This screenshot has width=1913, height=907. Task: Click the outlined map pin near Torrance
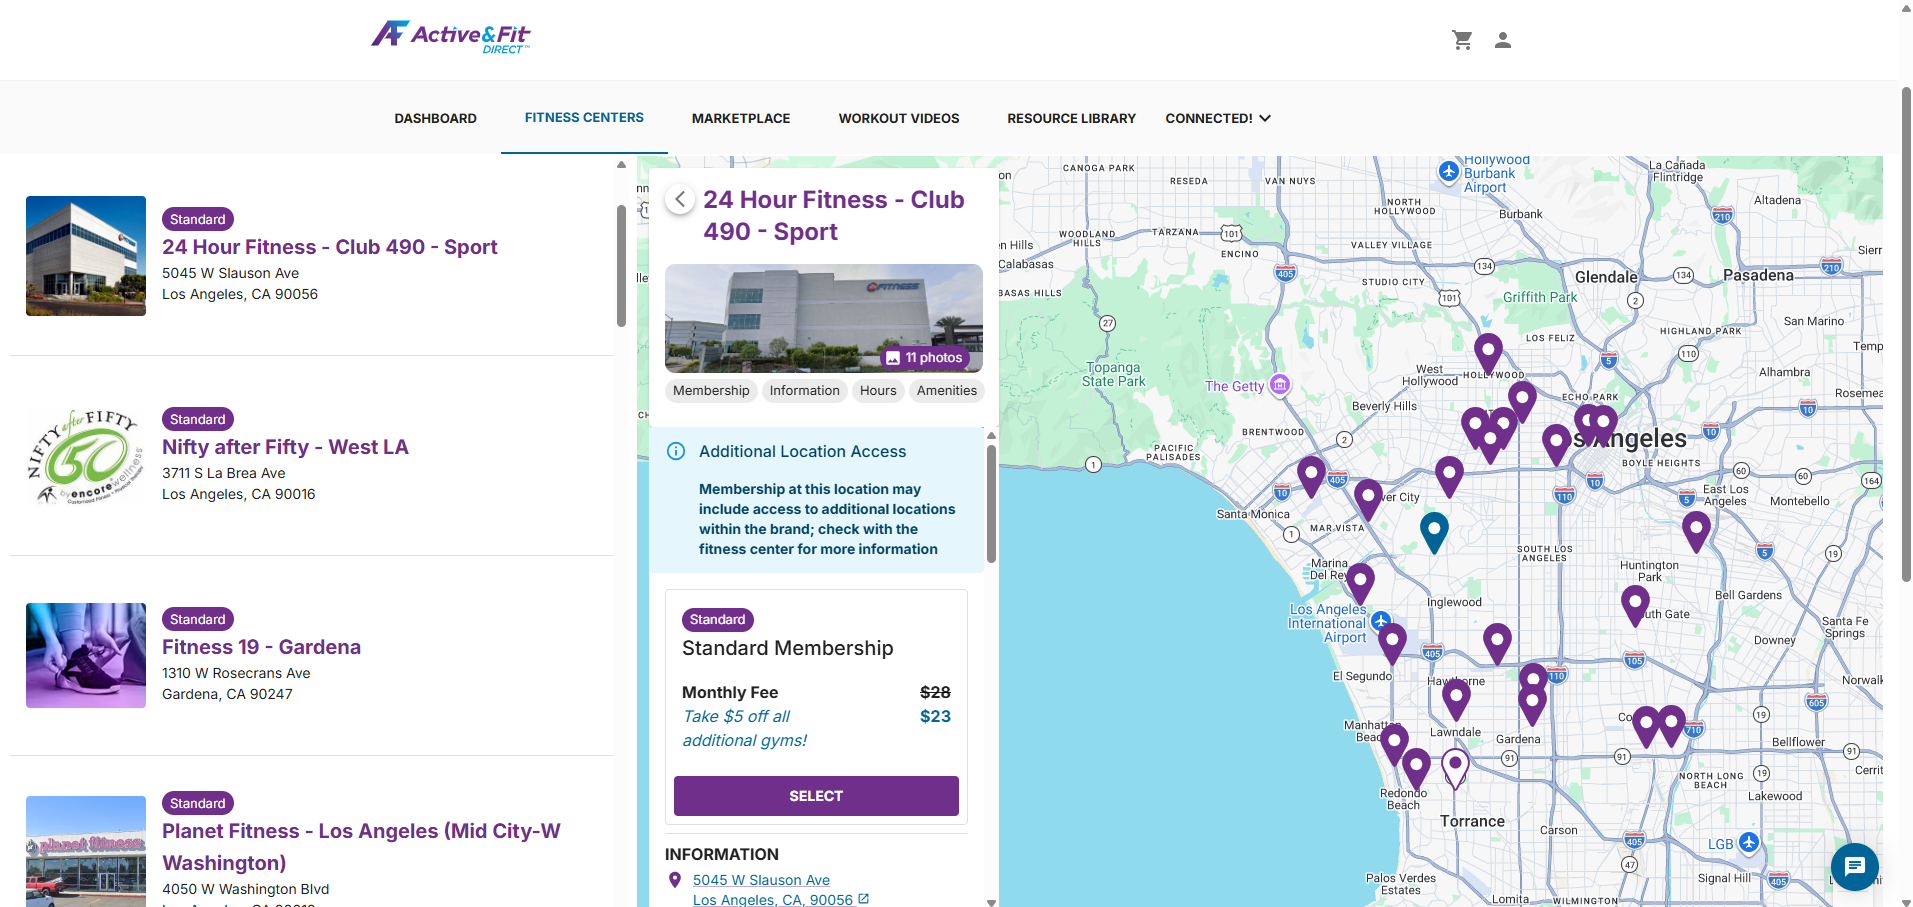point(1455,768)
